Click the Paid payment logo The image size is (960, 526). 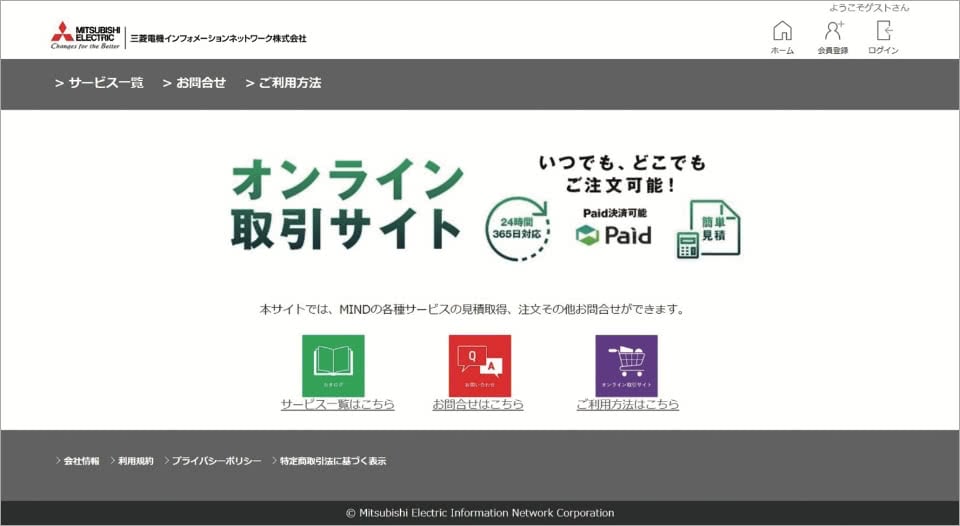point(613,235)
